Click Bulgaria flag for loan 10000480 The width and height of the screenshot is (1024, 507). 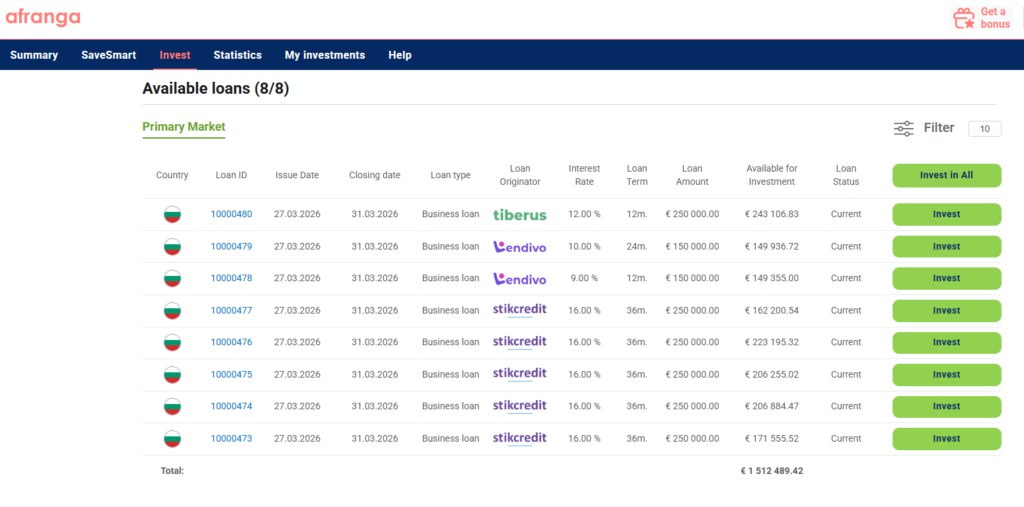172,214
